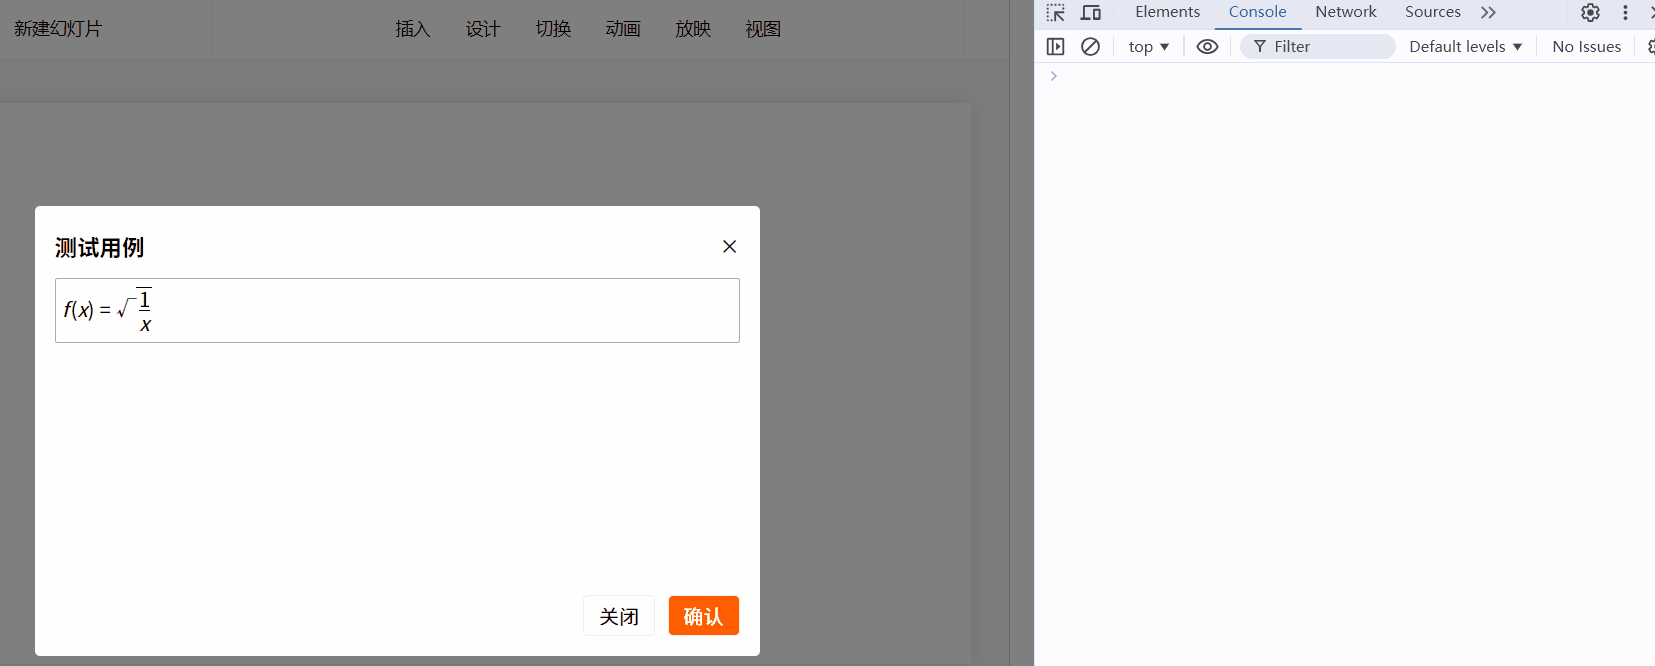Open the 切换 menu
Image resolution: width=1655 pixels, height=666 pixels.
pos(553,29)
